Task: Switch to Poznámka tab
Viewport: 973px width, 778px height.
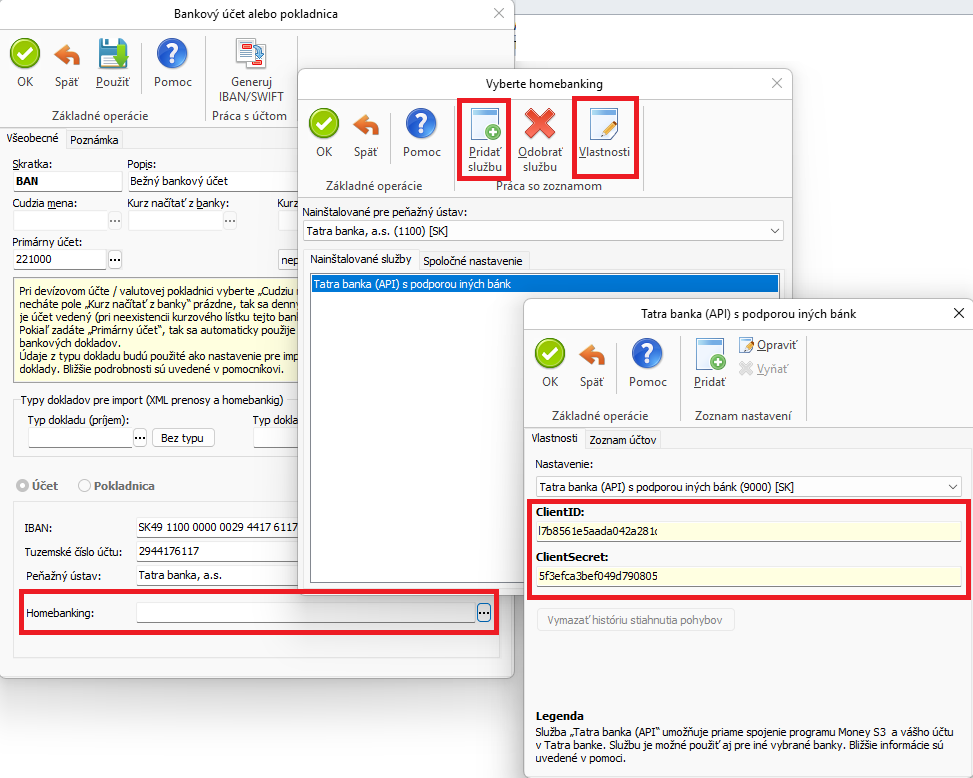Action: [95, 140]
